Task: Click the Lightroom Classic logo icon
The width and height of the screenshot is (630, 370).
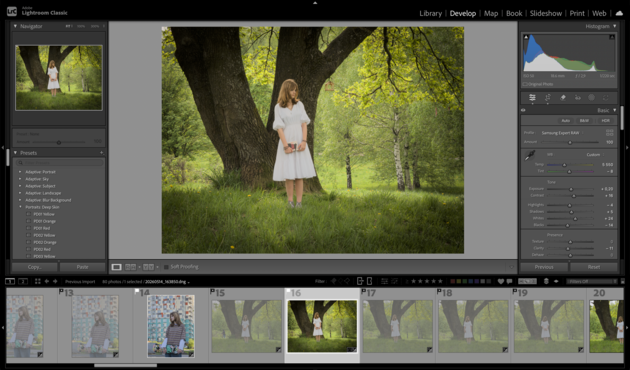Action: [x=12, y=12]
